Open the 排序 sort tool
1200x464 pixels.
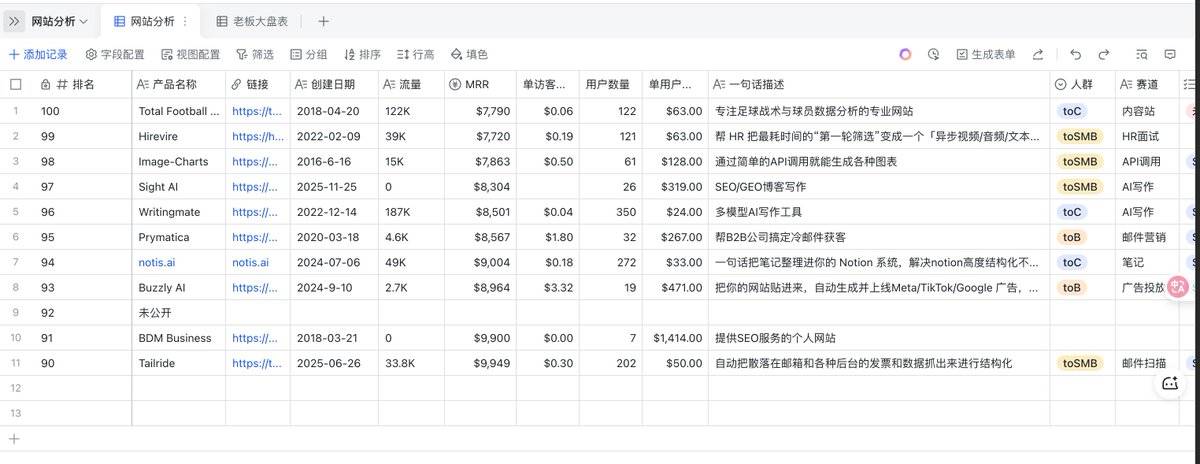pos(362,54)
